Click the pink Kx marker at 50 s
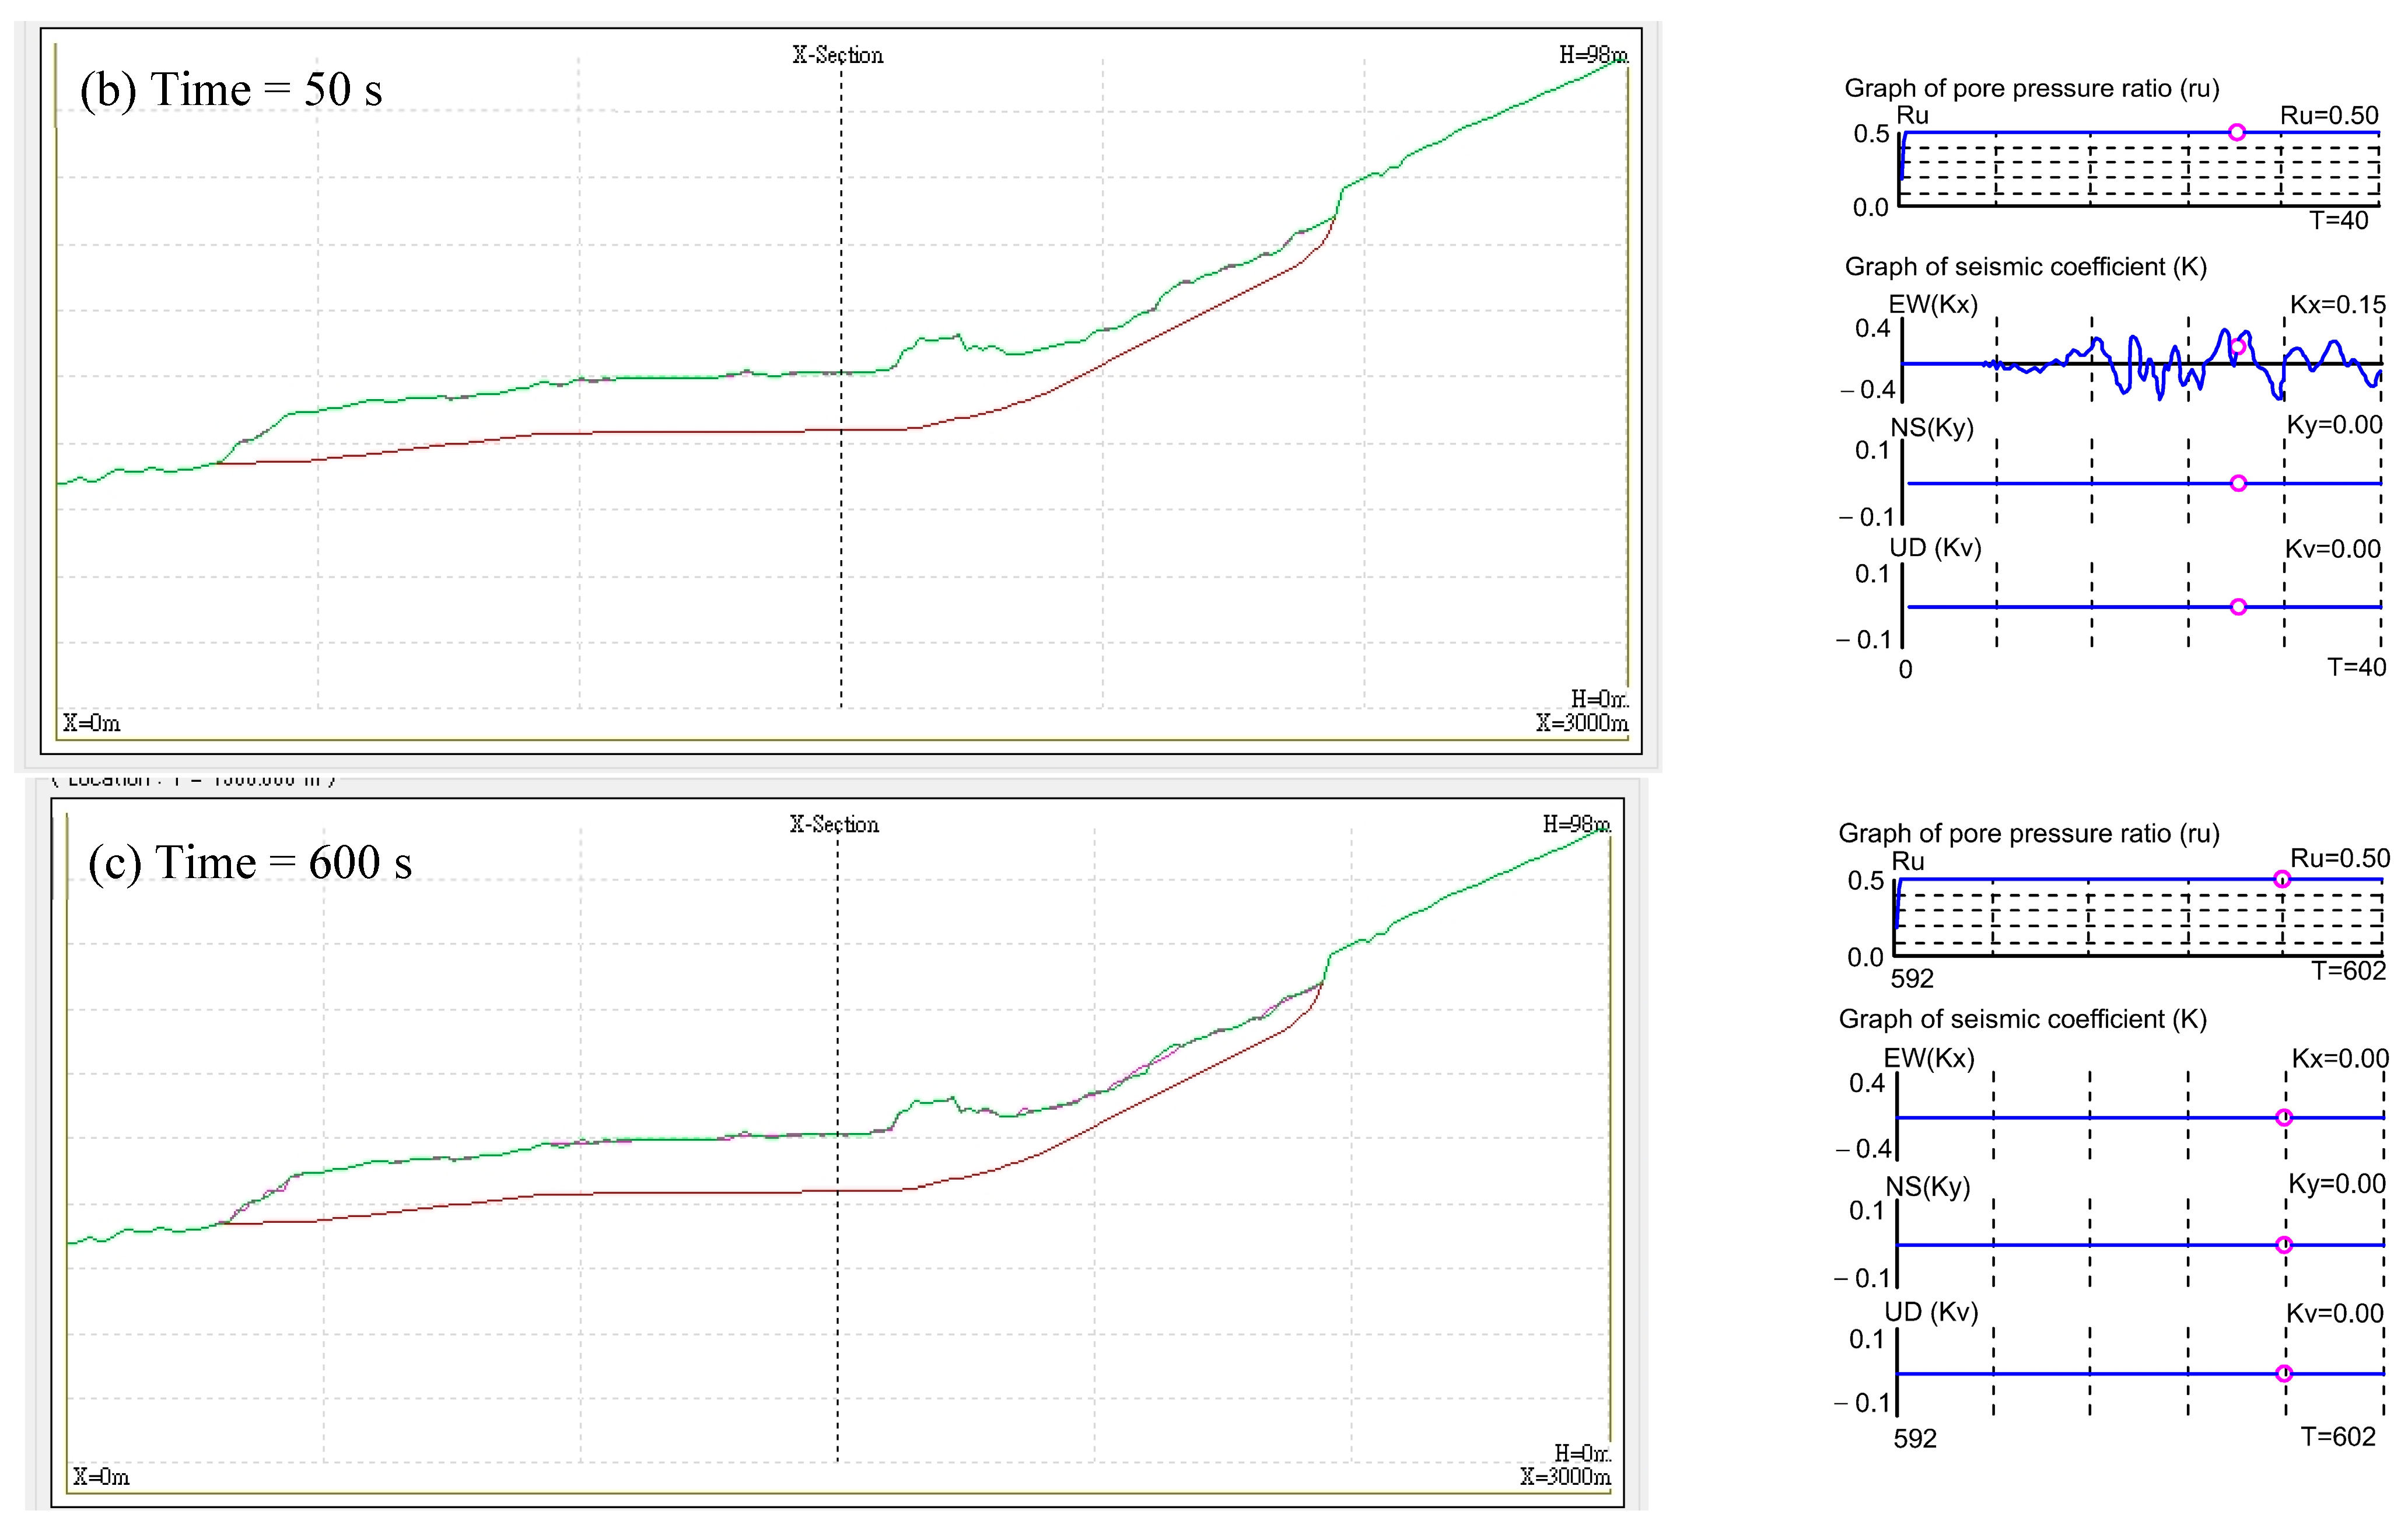 [x=2238, y=347]
